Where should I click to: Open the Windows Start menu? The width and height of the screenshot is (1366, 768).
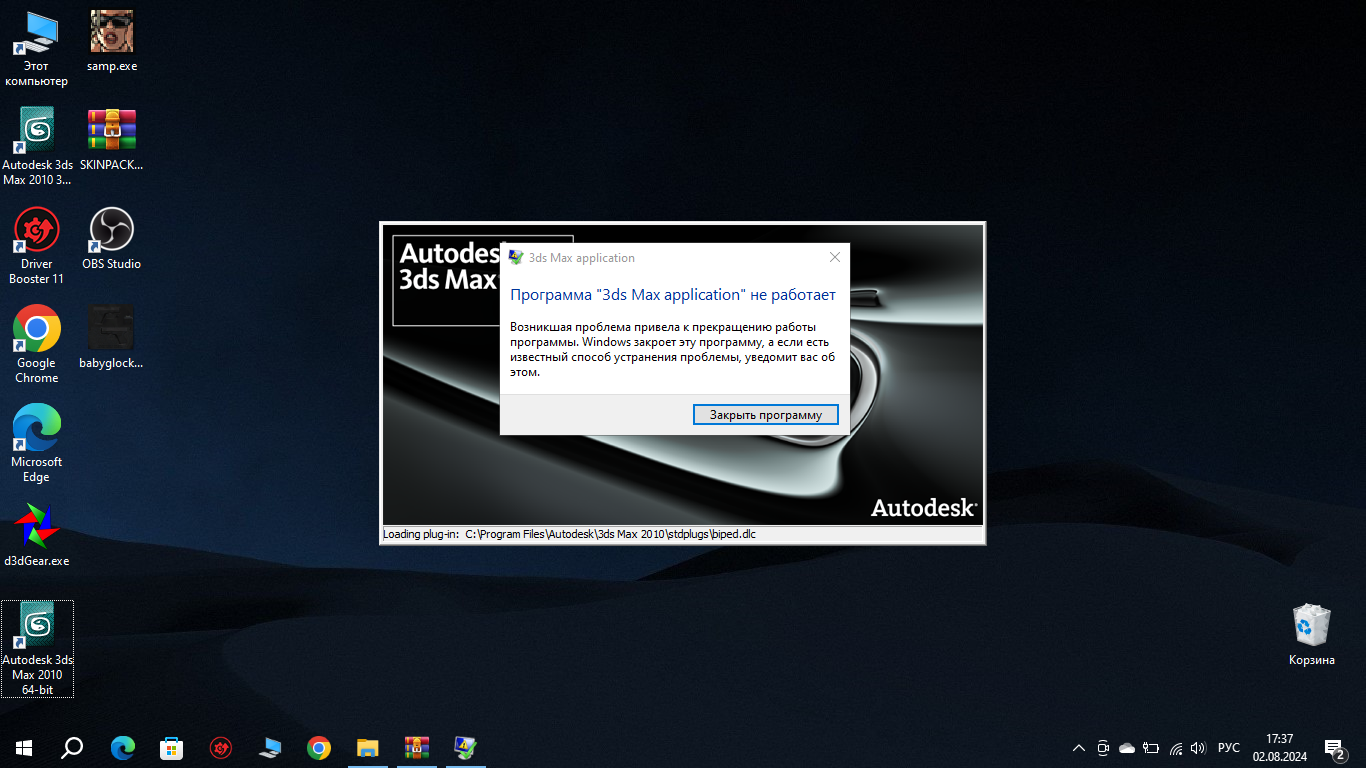point(24,747)
